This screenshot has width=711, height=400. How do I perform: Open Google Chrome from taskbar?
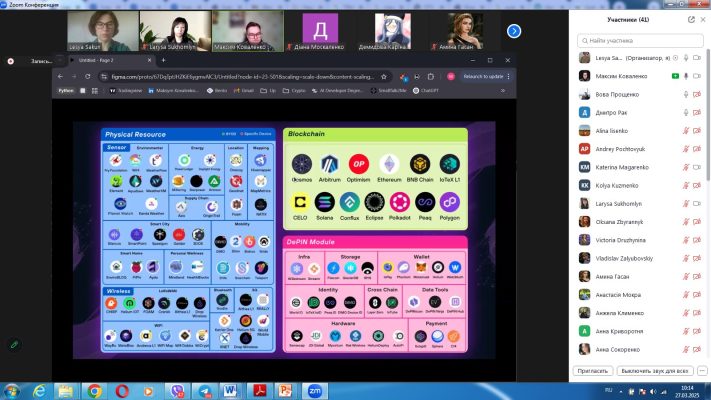point(94,391)
